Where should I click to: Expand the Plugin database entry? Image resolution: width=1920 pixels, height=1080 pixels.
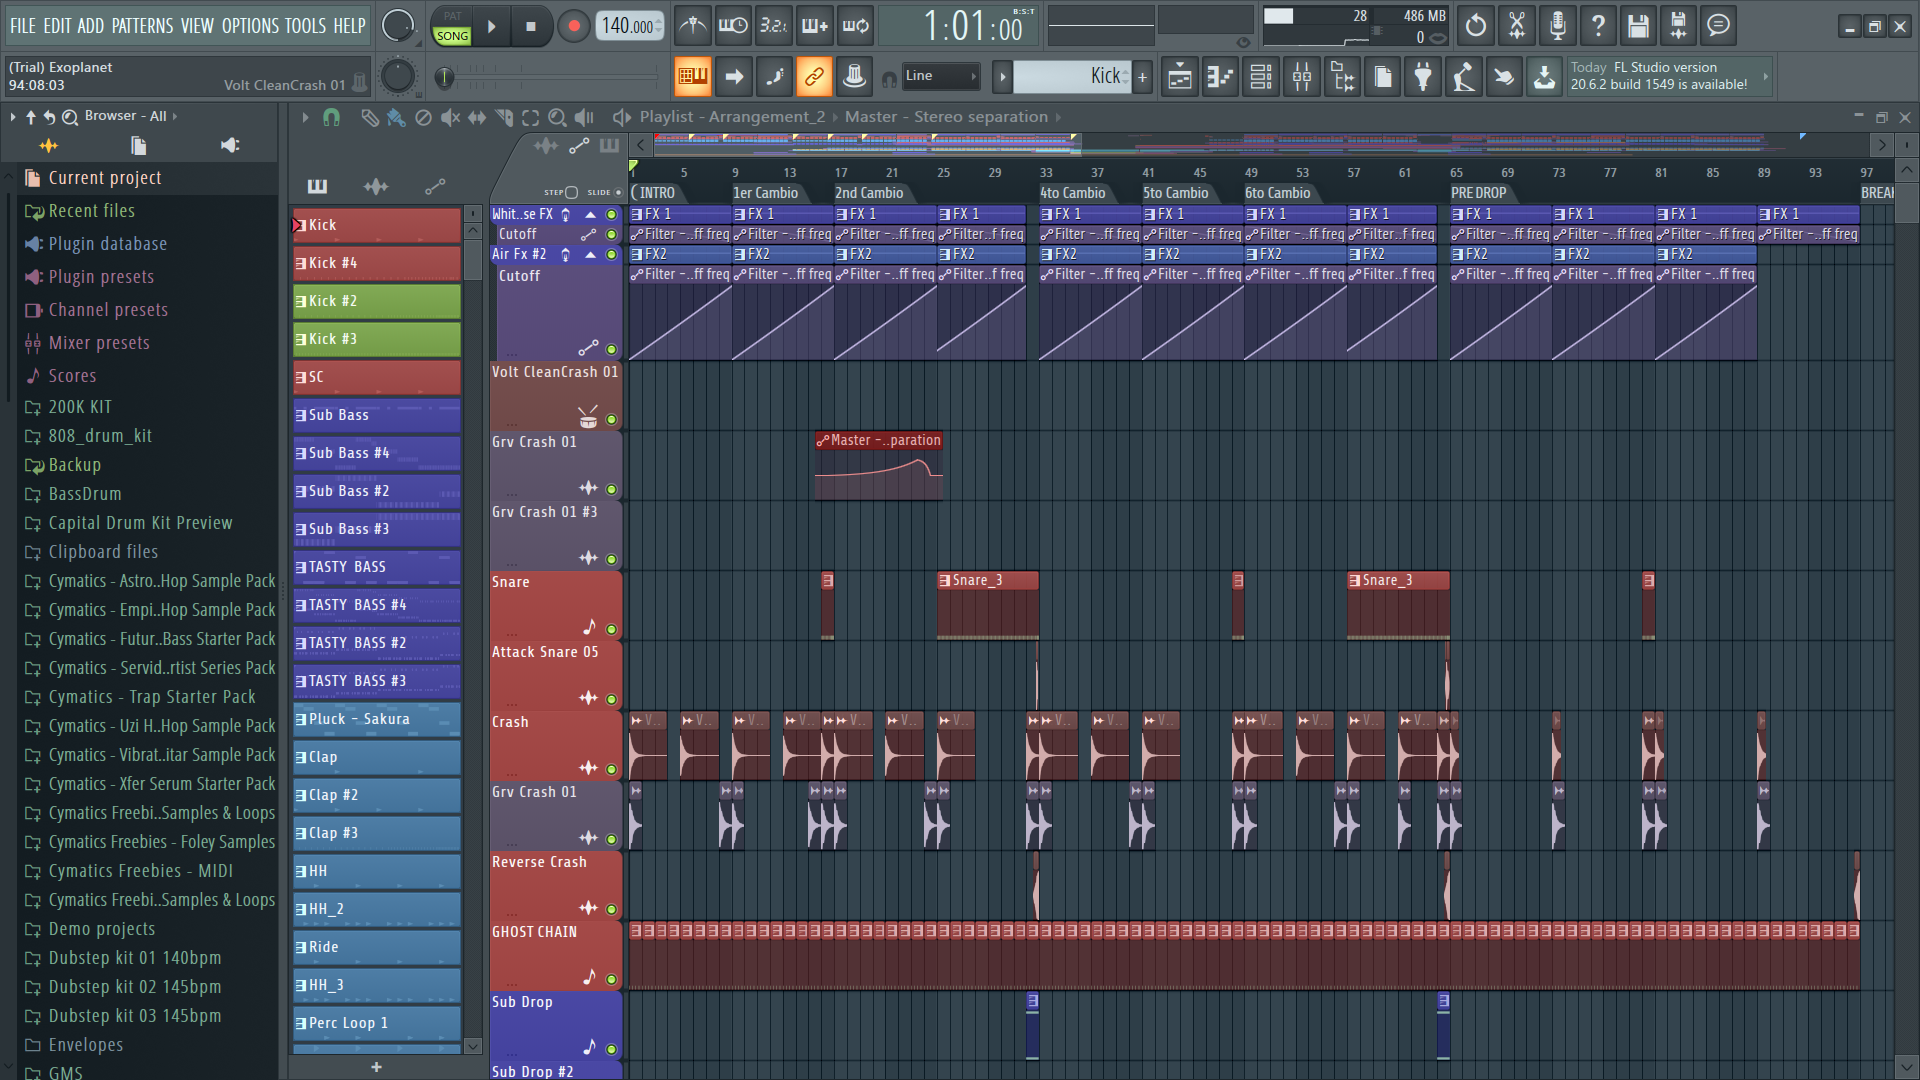pyautogui.click(x=108, y=244)
